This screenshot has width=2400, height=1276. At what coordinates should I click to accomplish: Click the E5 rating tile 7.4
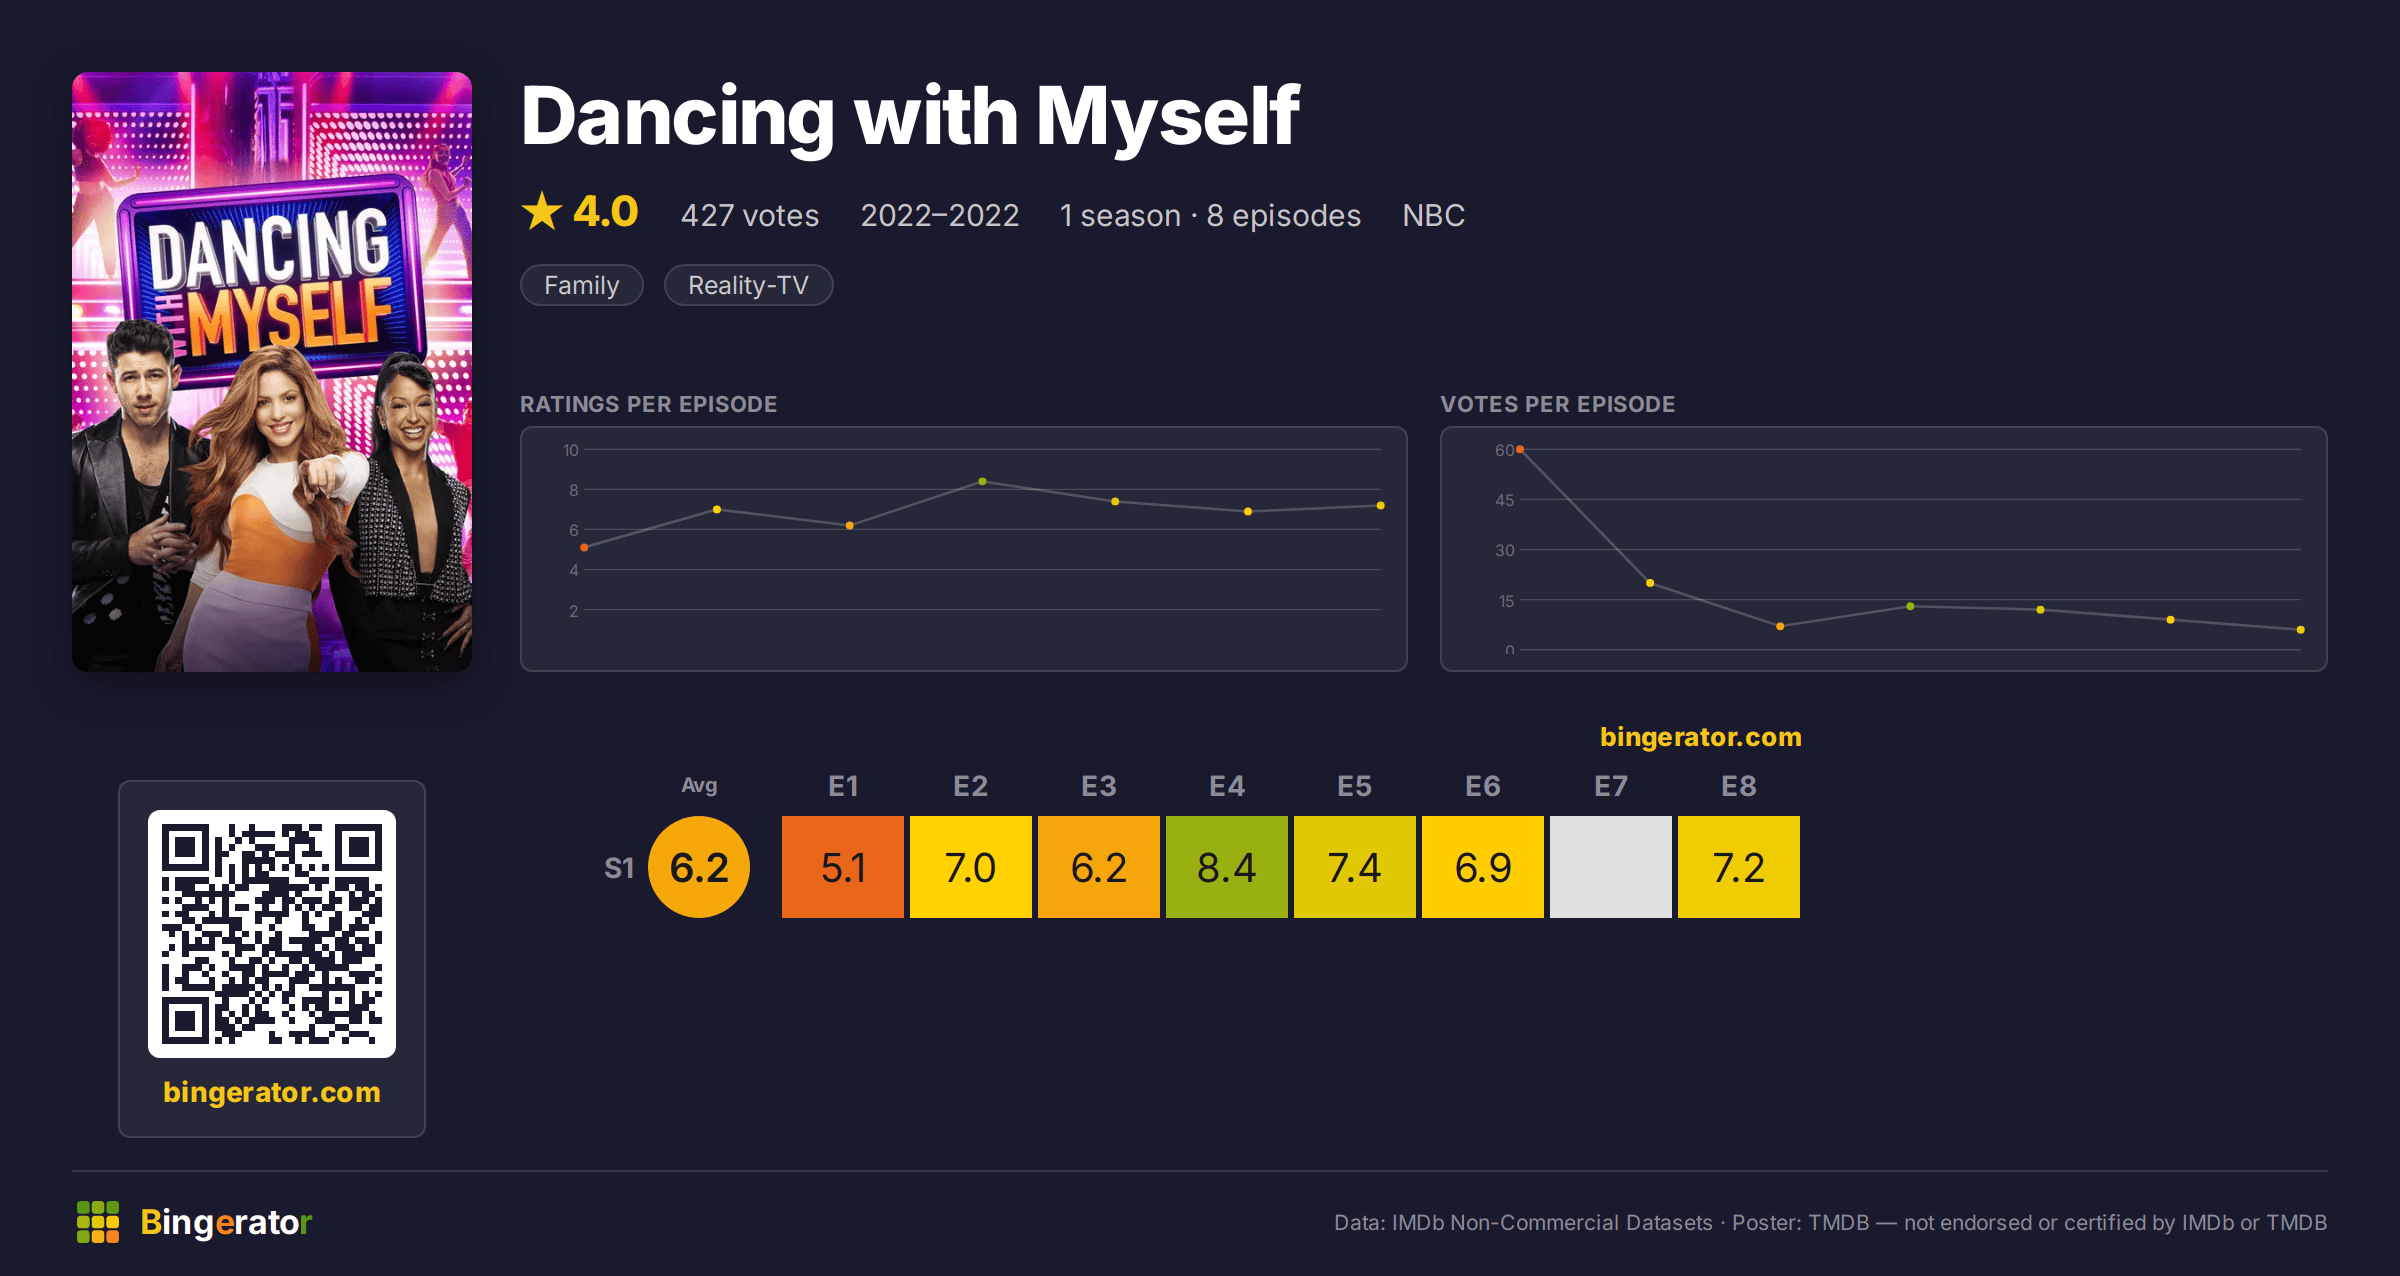click(x=1355, y=867)
